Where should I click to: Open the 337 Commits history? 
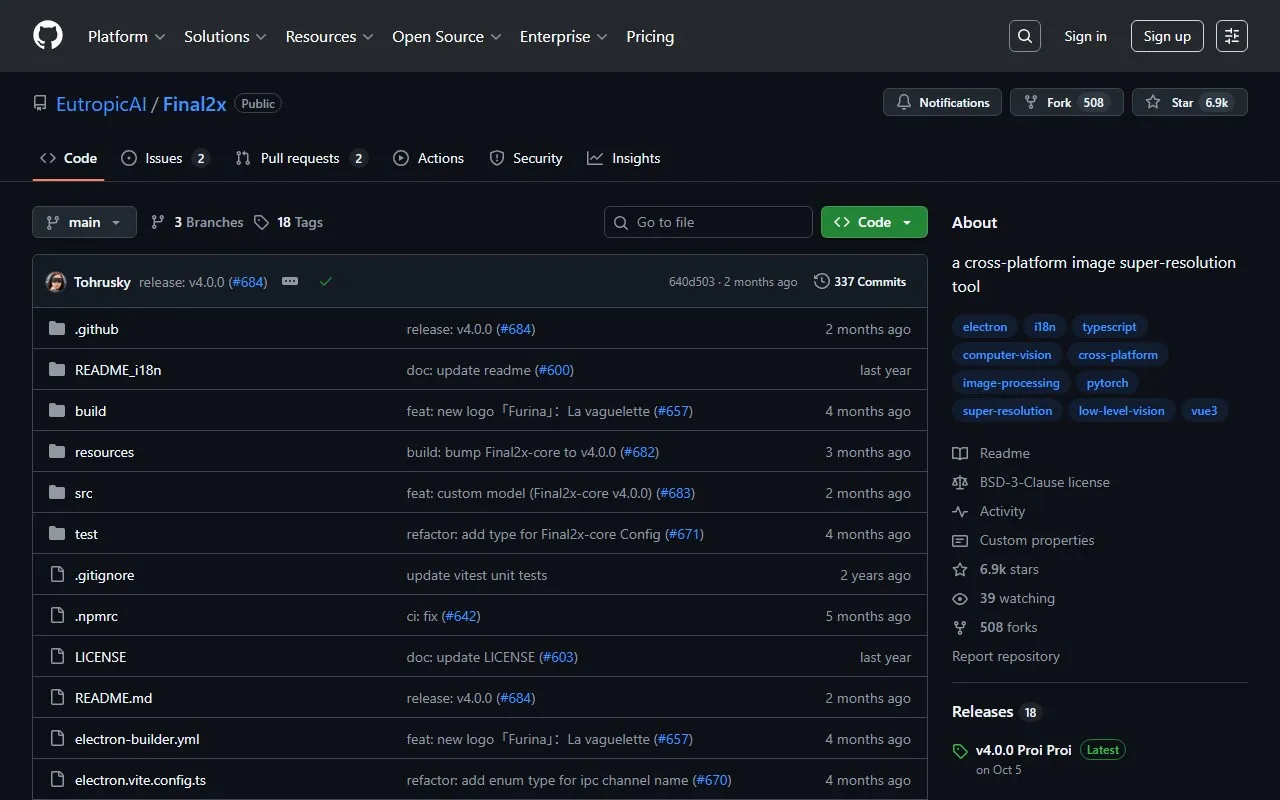860,282
